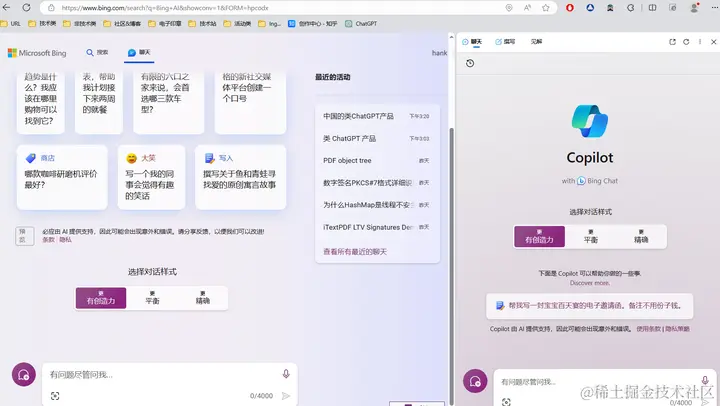Refresh the Copilot sidebar

coord(686,42)
